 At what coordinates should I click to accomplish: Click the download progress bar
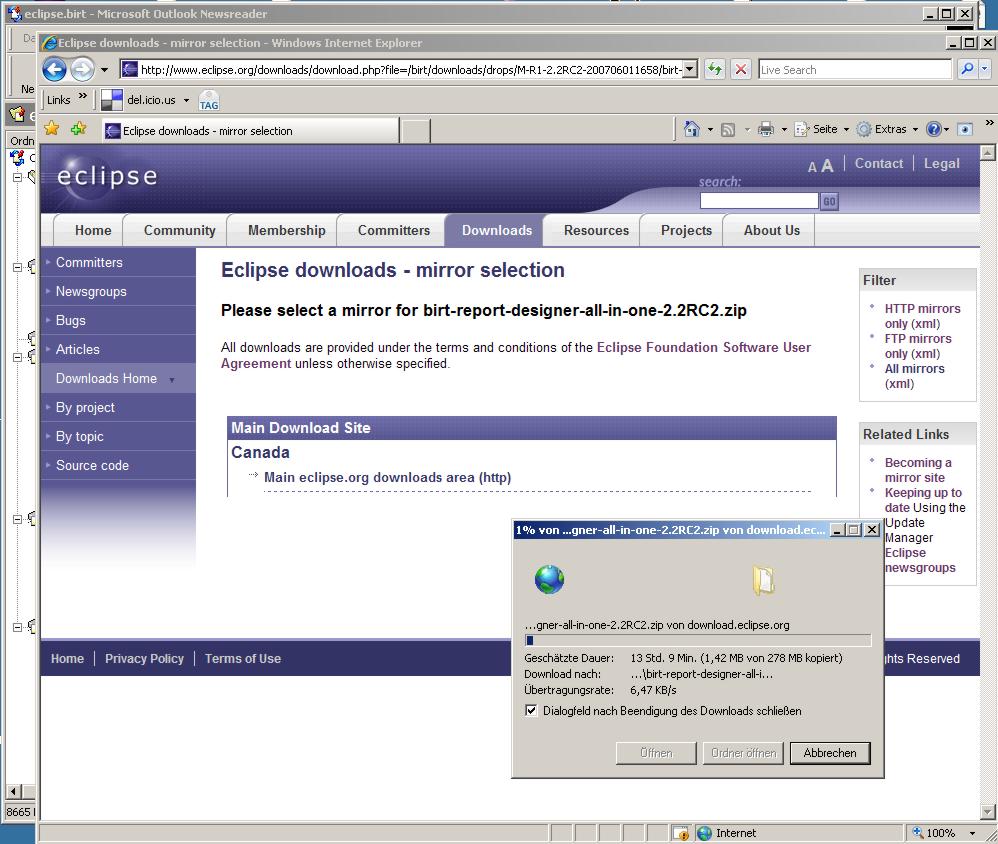pos(698,641)
